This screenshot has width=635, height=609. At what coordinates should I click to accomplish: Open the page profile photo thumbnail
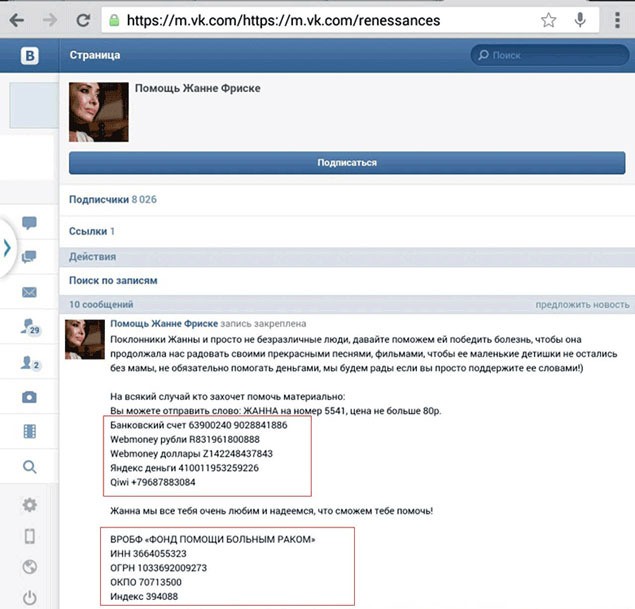pos(98,112)
